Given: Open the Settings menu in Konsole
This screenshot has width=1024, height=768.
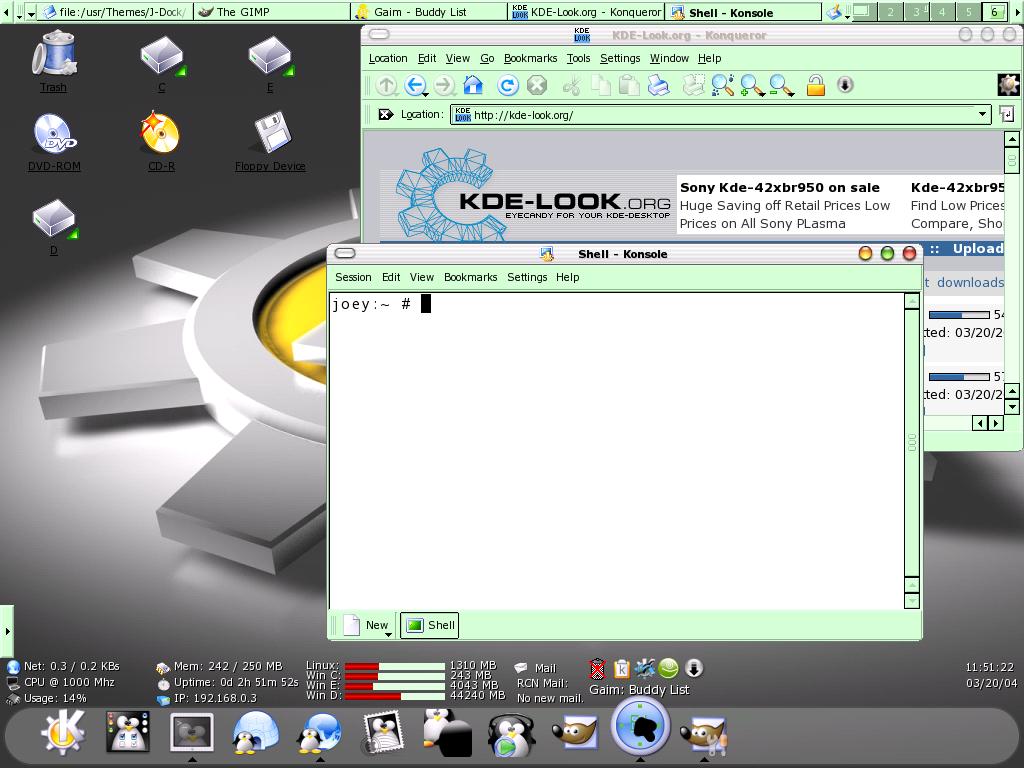Looking at the screenshot, I should pyautogui.click(x=527, y=277).
